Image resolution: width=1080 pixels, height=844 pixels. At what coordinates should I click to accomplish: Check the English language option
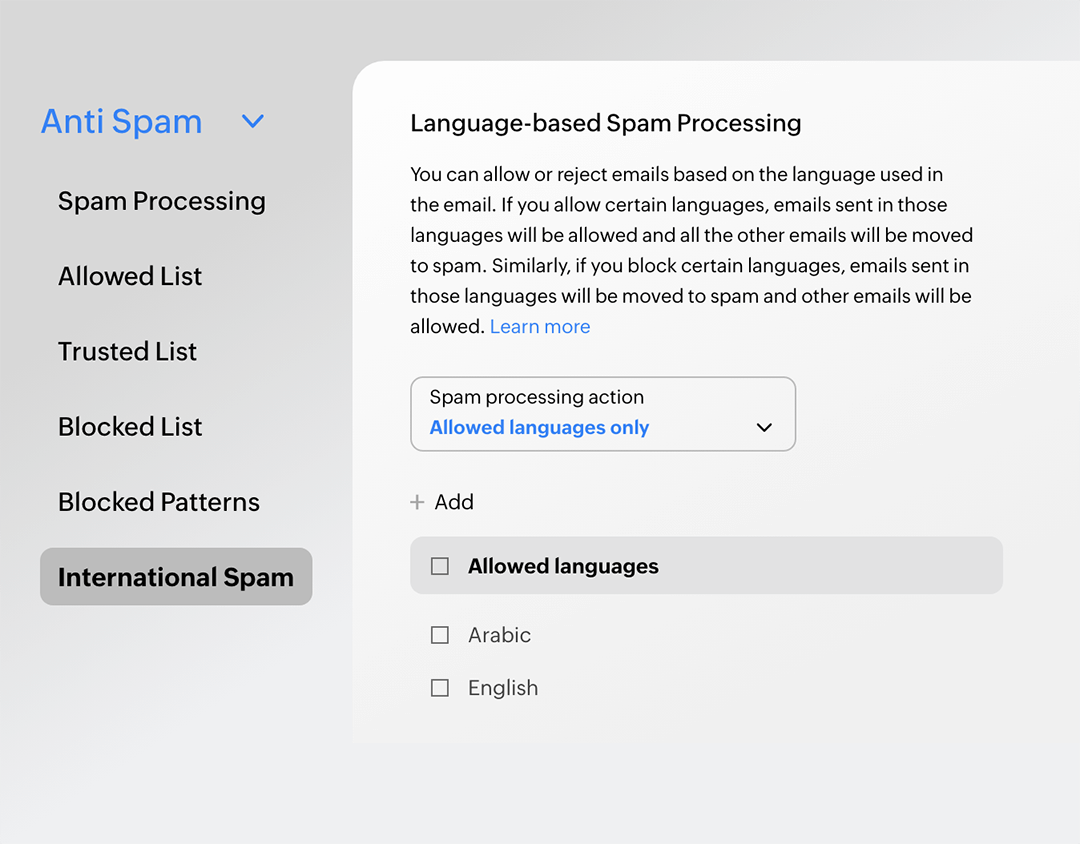tap(440, 688)
